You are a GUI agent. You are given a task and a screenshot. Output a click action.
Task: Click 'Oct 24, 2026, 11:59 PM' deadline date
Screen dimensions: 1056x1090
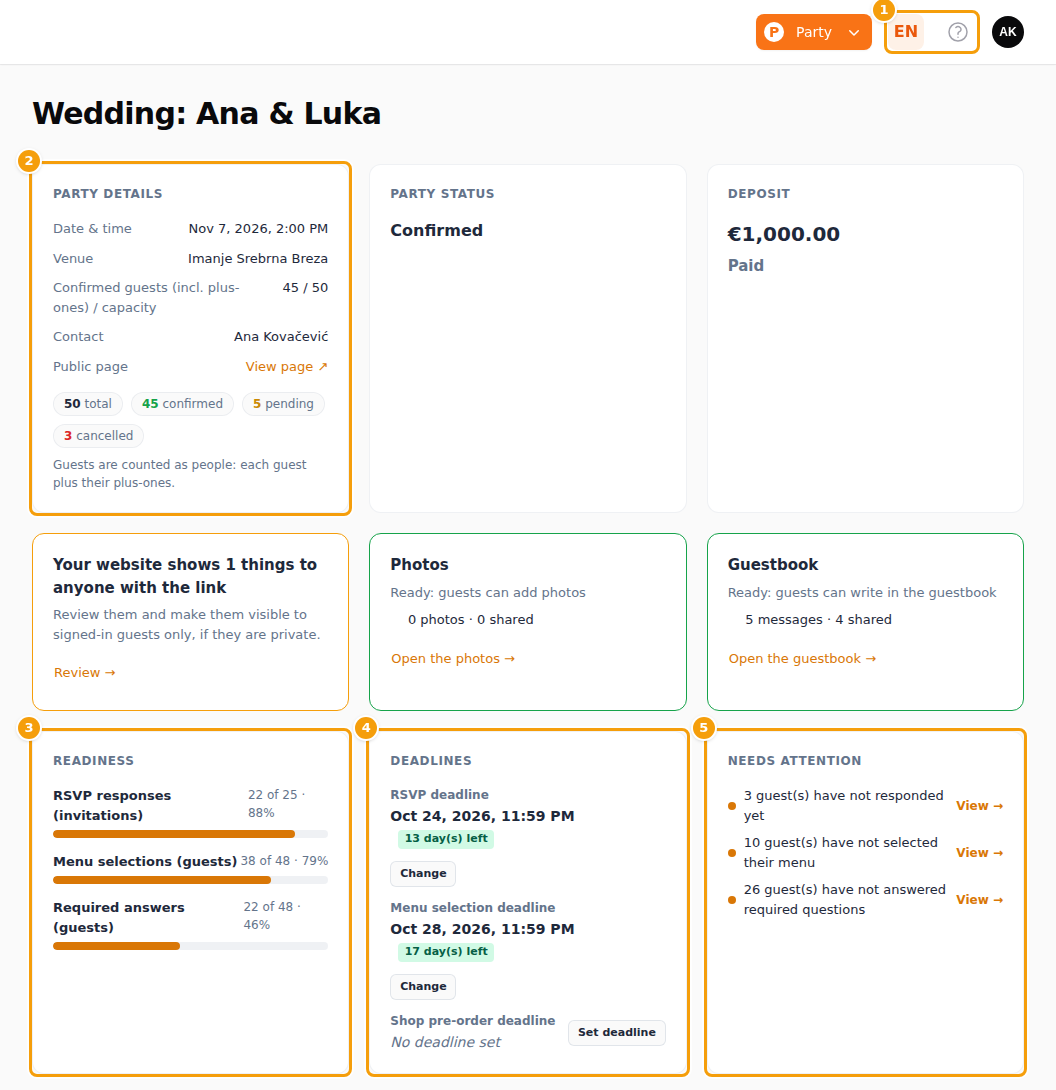pyautogui.click(x=482, y=816)
